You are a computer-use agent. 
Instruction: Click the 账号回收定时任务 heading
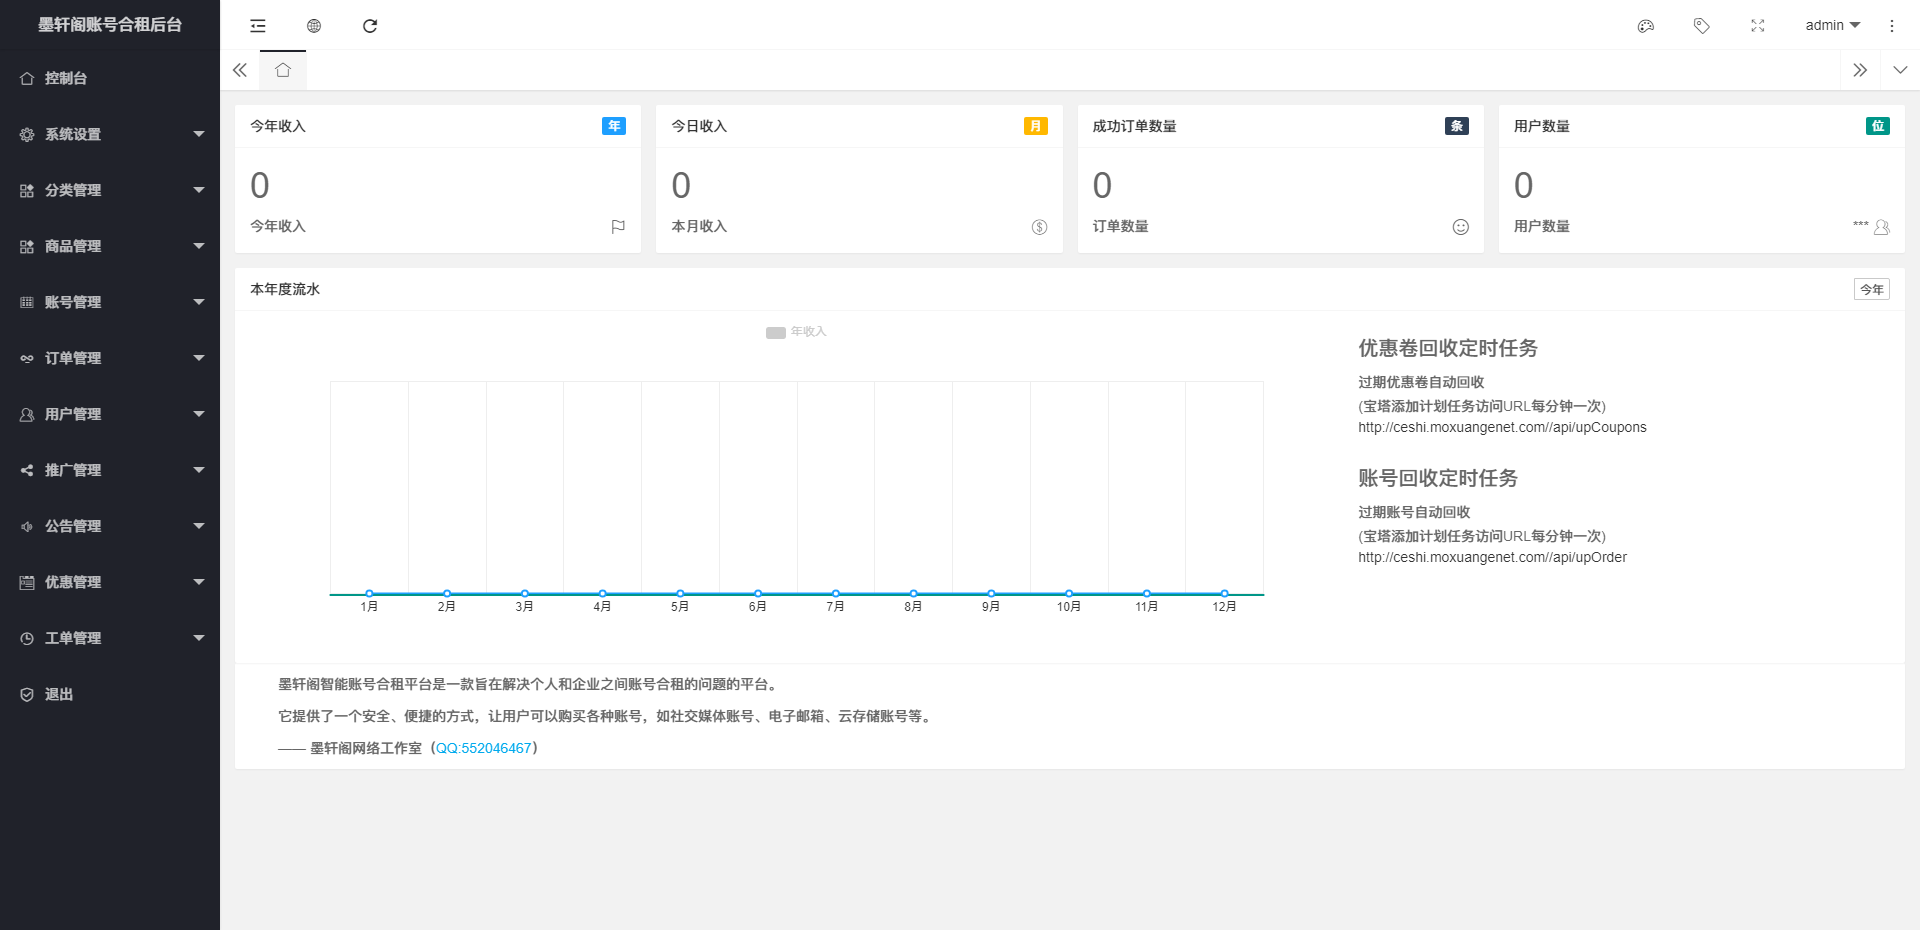1438,478
